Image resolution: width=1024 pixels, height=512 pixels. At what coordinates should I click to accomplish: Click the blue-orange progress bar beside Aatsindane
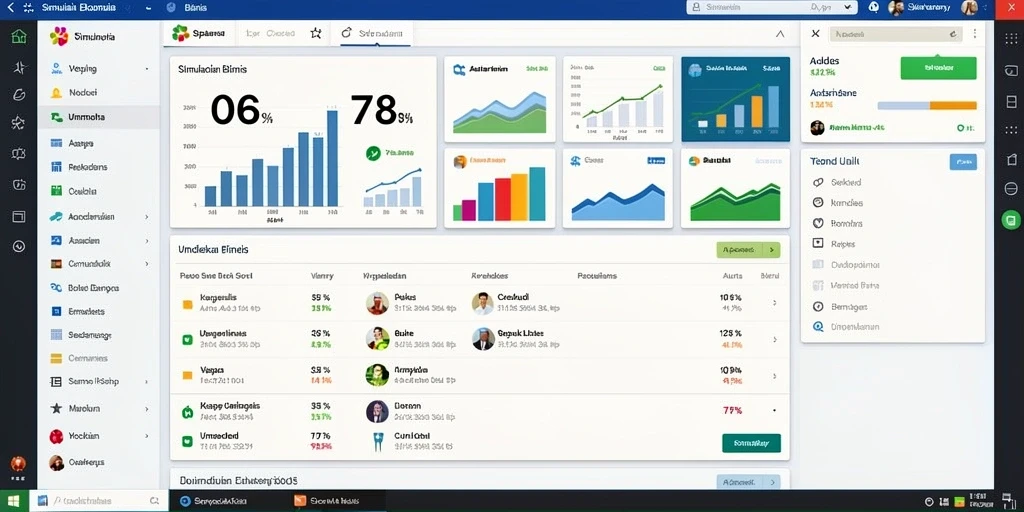point(927,105)
